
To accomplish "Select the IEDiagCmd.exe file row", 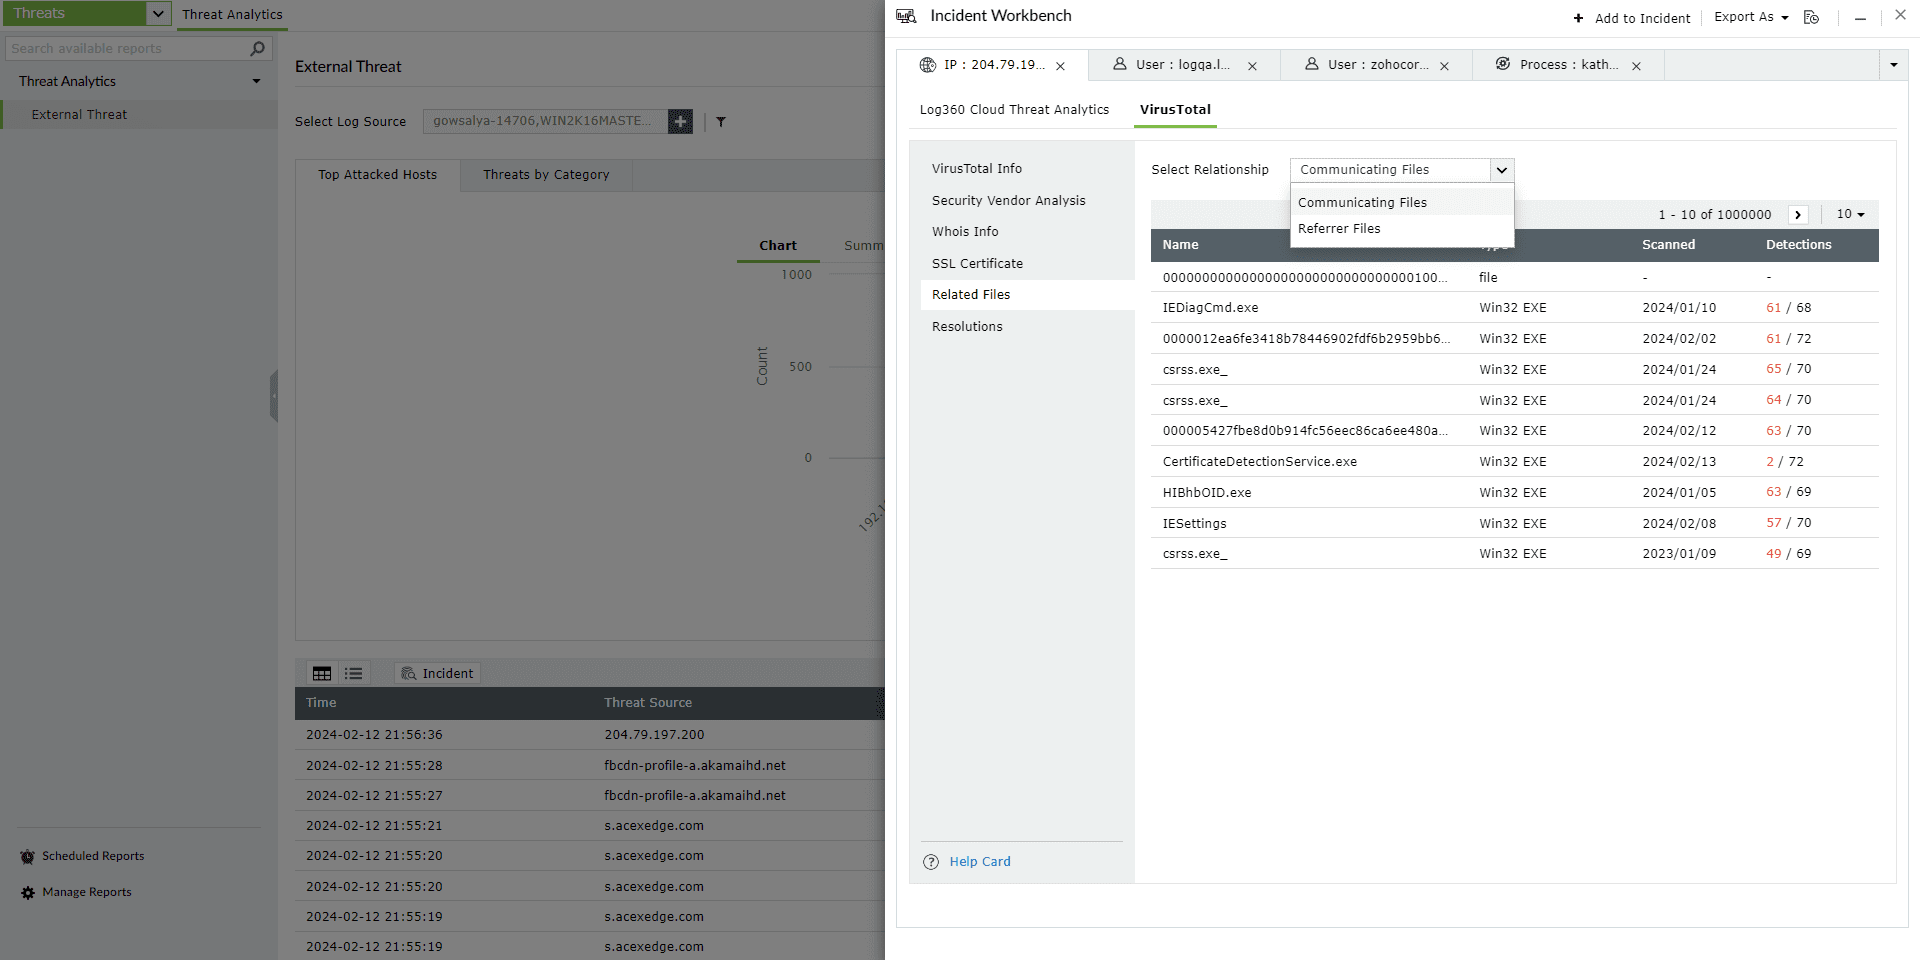I will (x=1514, y=308).
